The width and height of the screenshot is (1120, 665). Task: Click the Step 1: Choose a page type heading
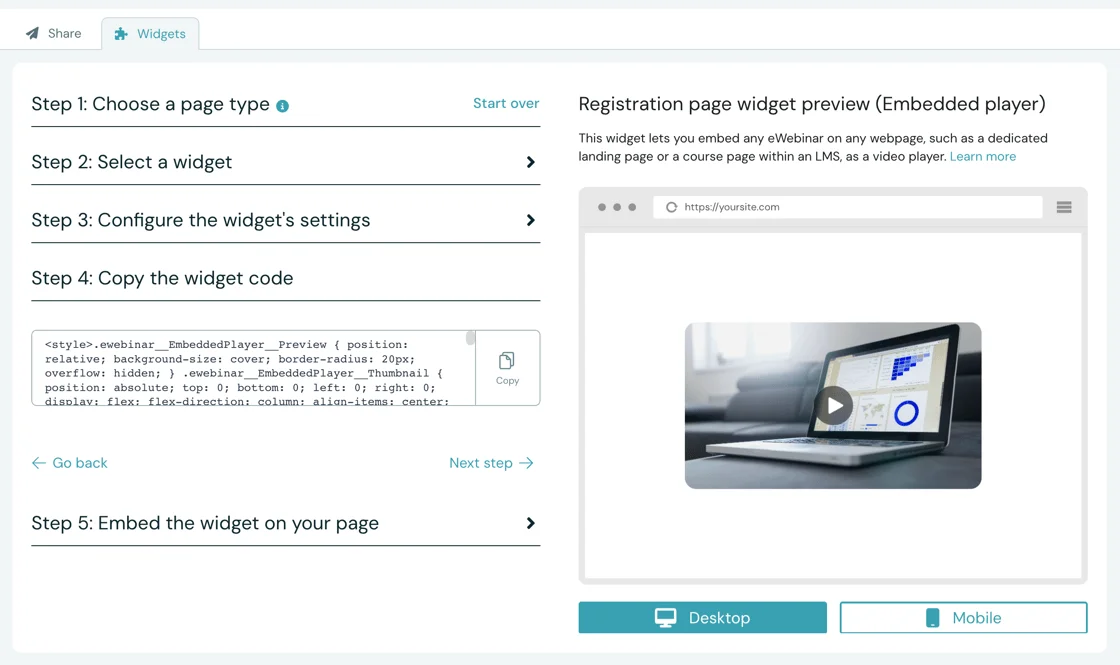click(151, 104)
